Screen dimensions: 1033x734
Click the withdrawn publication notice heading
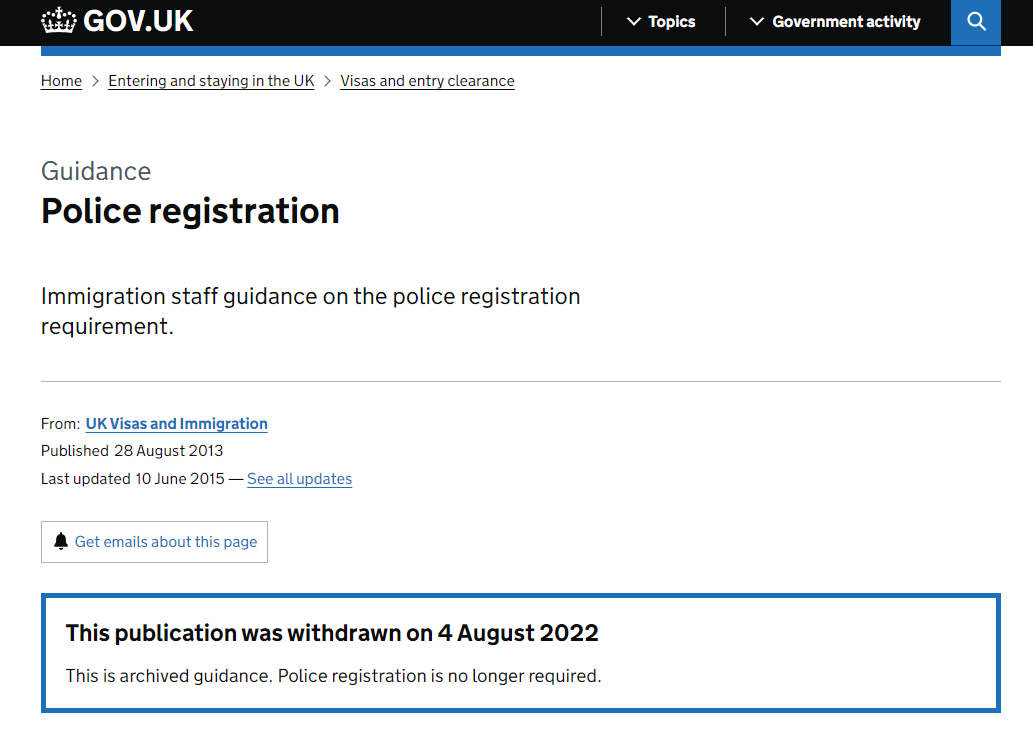(332, 633)
